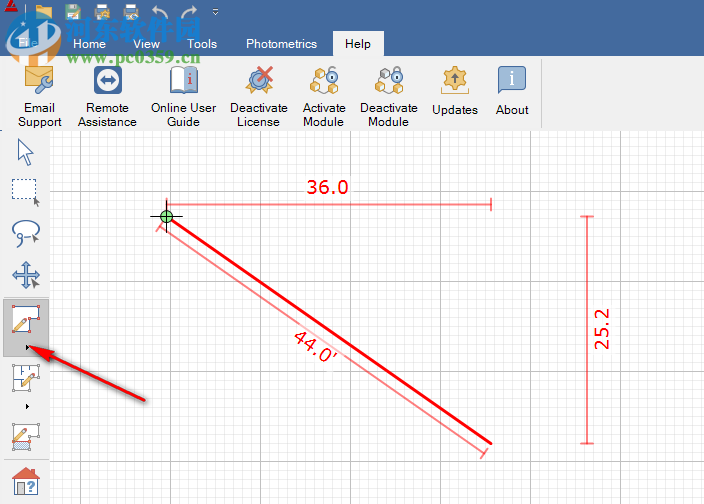Screen dimensions: 704x504
Task: Select the draw room outline tool
Action: (x=26, y=319)
